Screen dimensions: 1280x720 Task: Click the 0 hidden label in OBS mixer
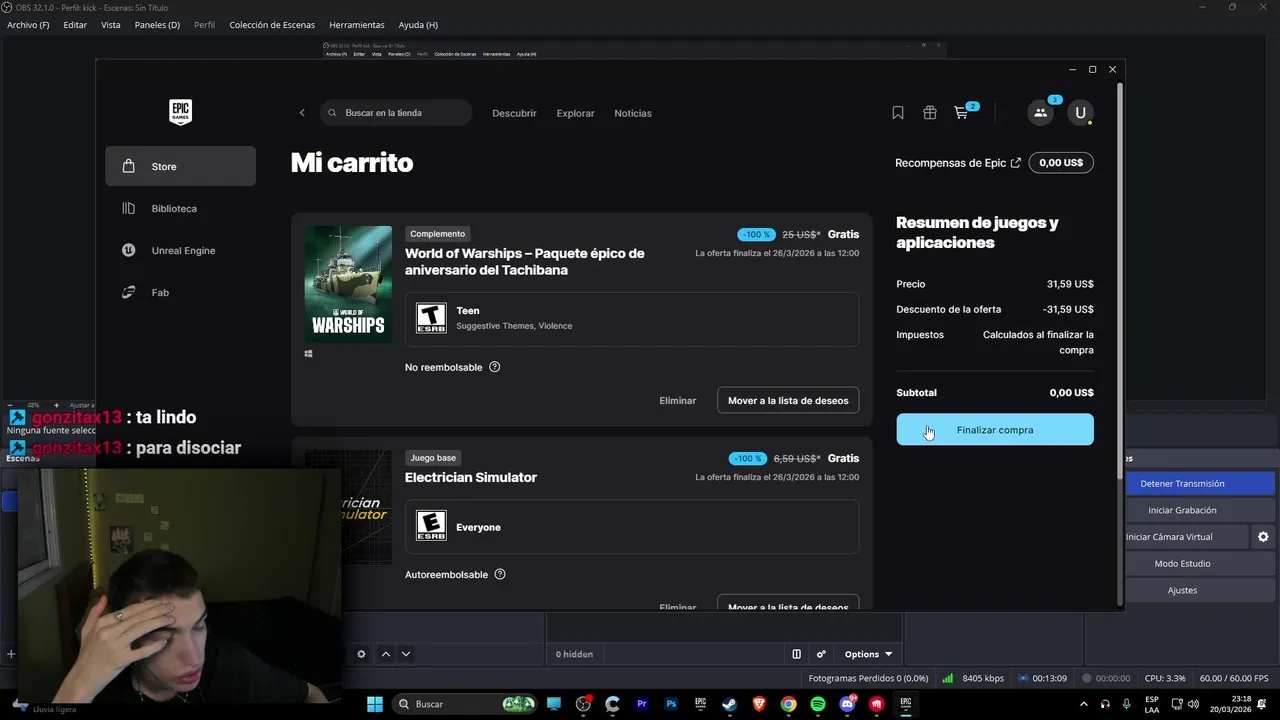click(574, 654)
